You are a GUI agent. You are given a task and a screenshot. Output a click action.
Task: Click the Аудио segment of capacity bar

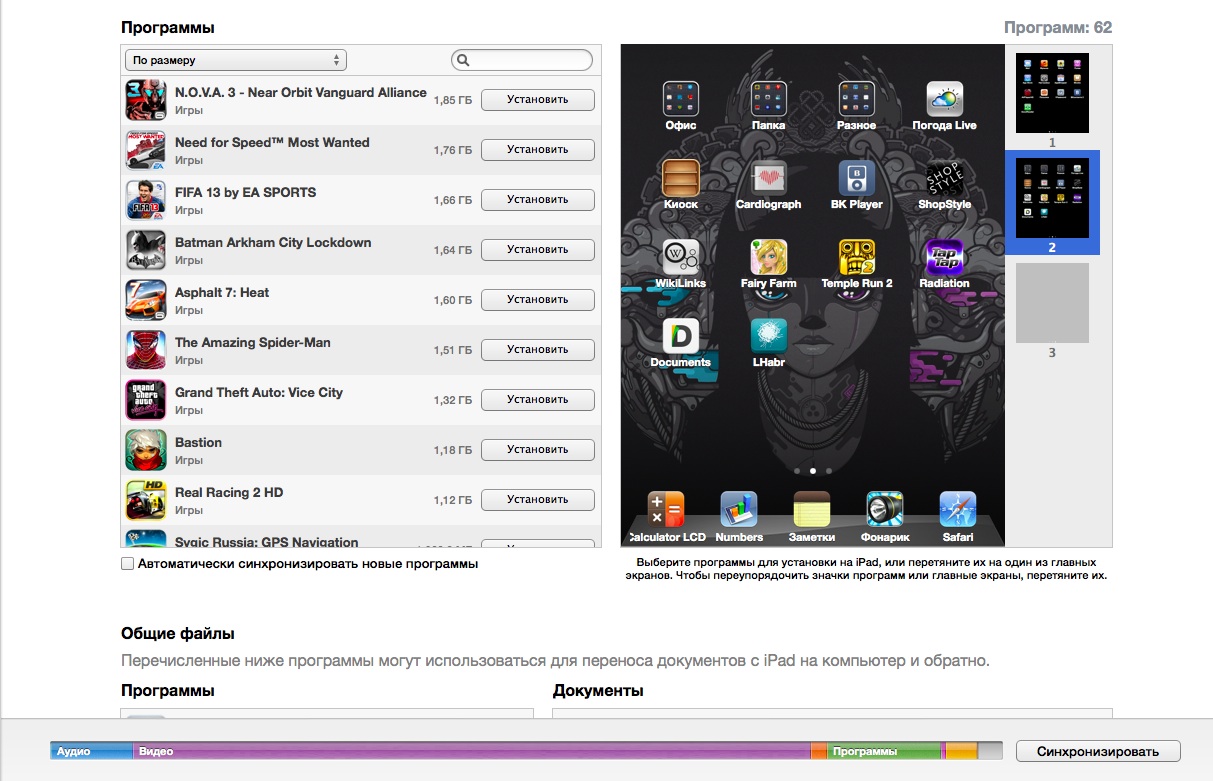coord(92,751)
